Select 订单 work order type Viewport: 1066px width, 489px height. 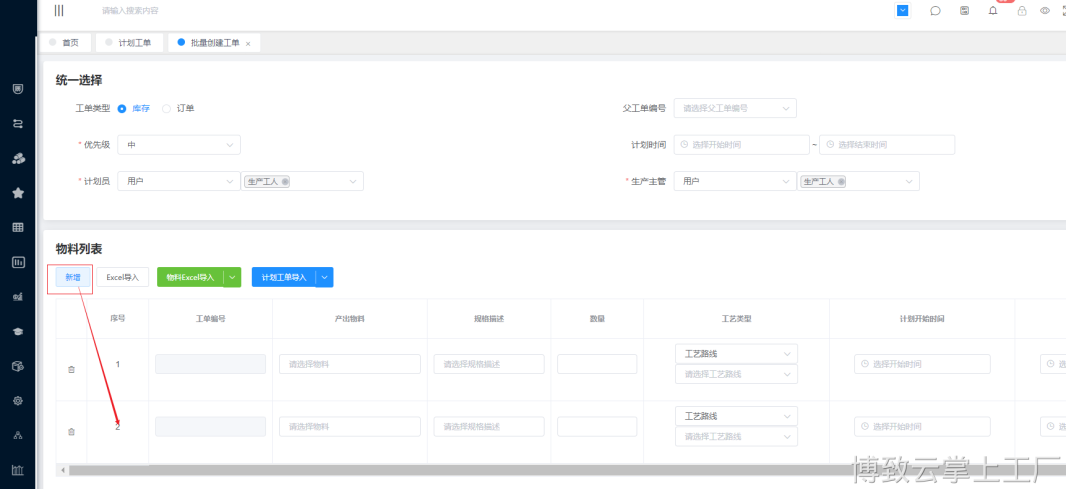[x=178, y=108]
